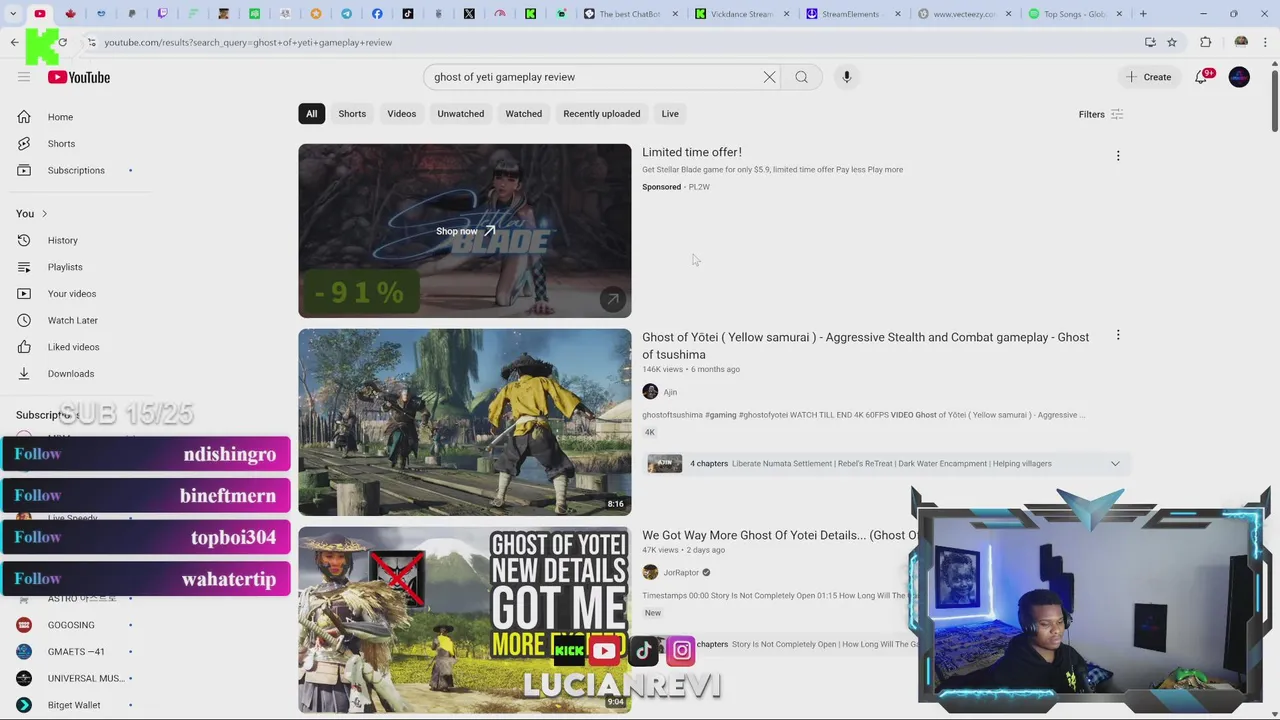Open the ad's external link arrow icon

click(612, 299)
